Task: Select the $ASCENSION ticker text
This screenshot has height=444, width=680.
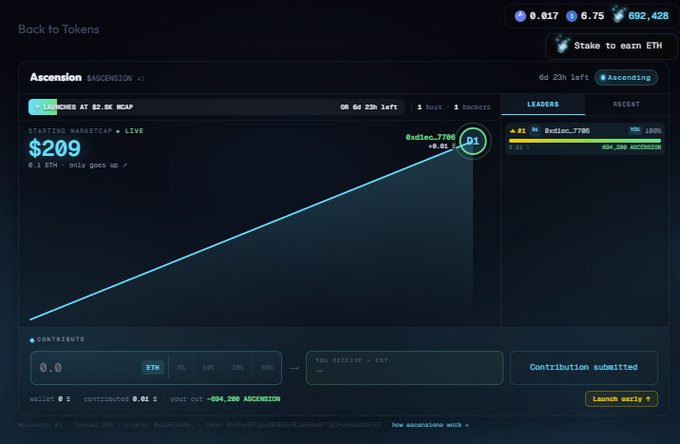Action: pos(109,78)
